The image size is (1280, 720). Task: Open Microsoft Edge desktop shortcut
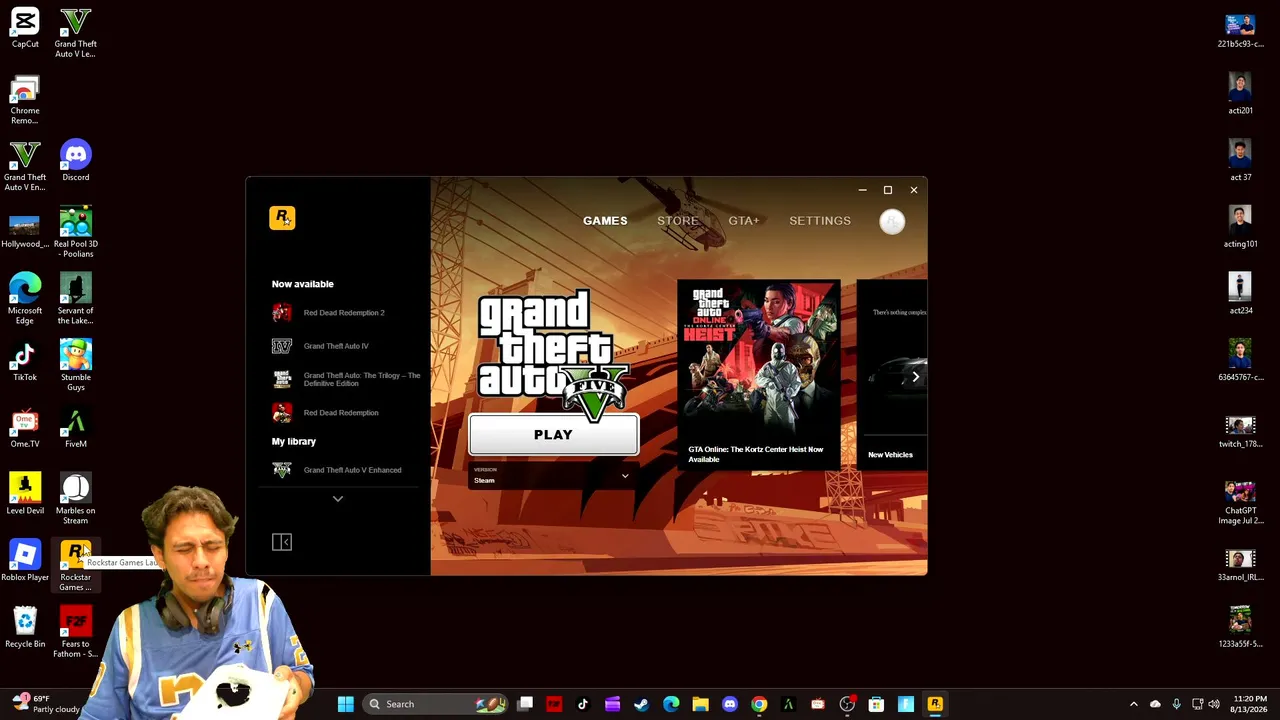click(25, 298)
